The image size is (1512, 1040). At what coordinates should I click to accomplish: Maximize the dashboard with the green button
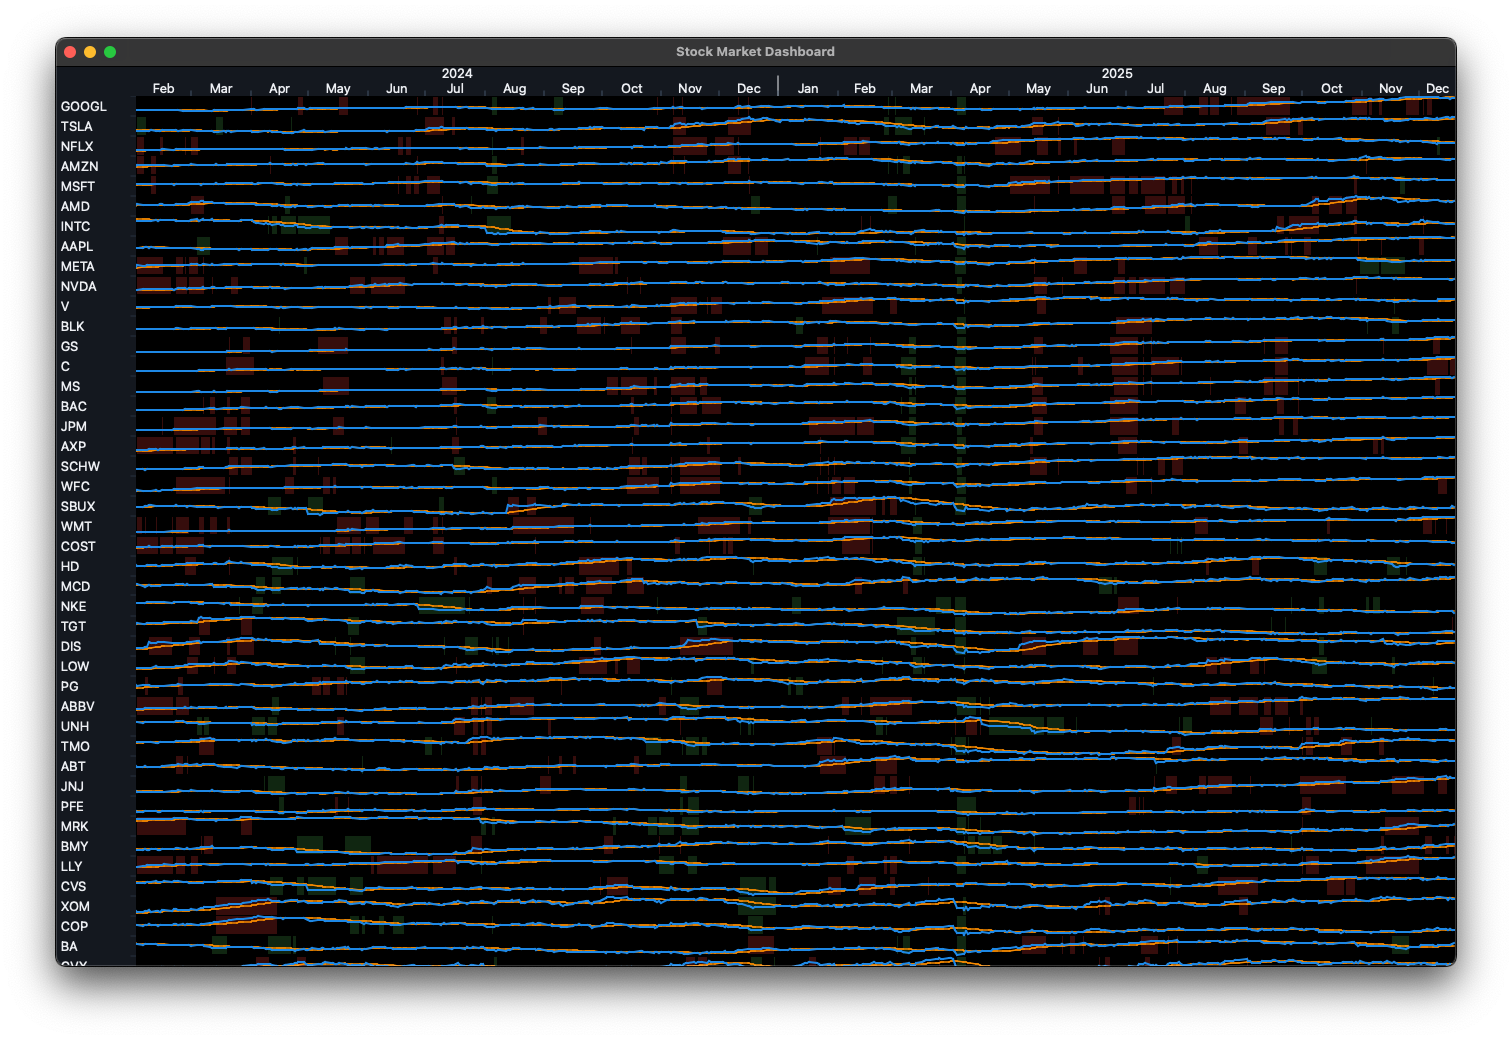tap(110, 52)
